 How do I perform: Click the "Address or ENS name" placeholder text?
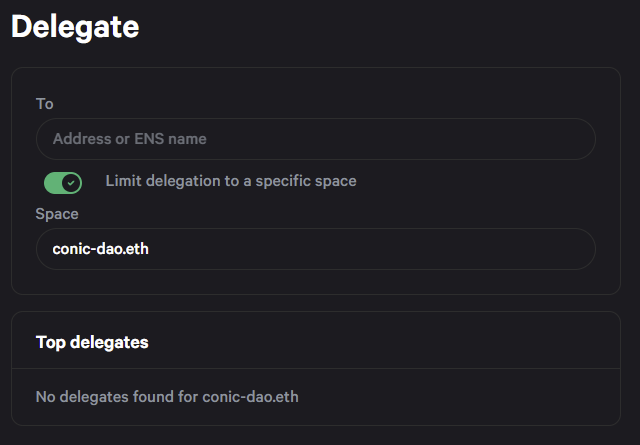[130, 139]
